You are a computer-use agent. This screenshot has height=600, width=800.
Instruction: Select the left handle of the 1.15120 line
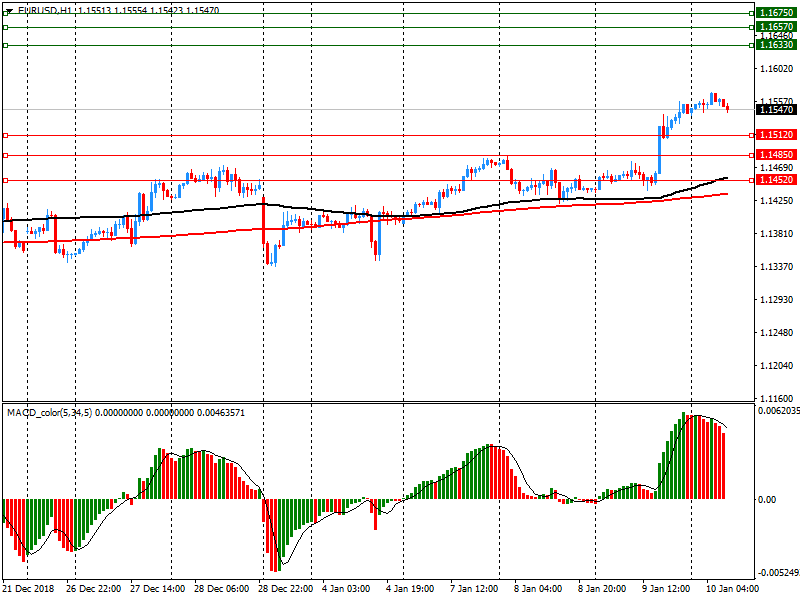pyautogui.click(x=5, y=135)
